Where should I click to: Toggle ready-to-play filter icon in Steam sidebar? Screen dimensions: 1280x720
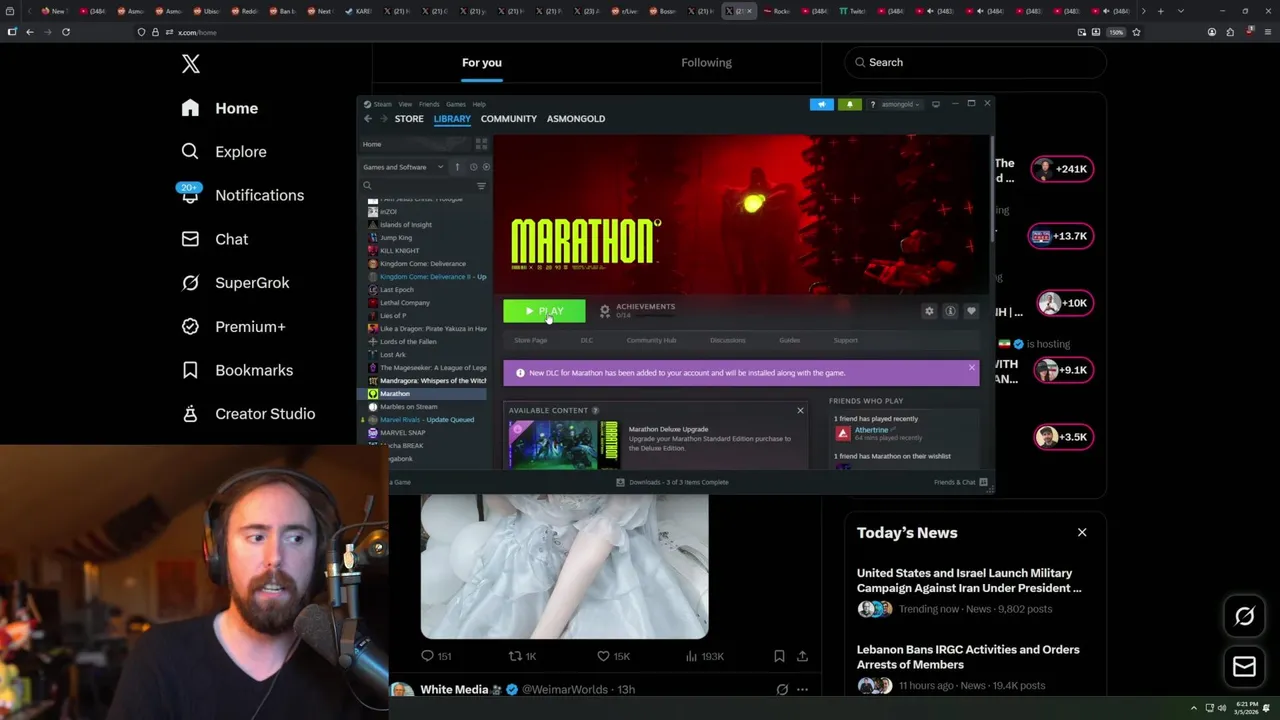coord(486,167)
